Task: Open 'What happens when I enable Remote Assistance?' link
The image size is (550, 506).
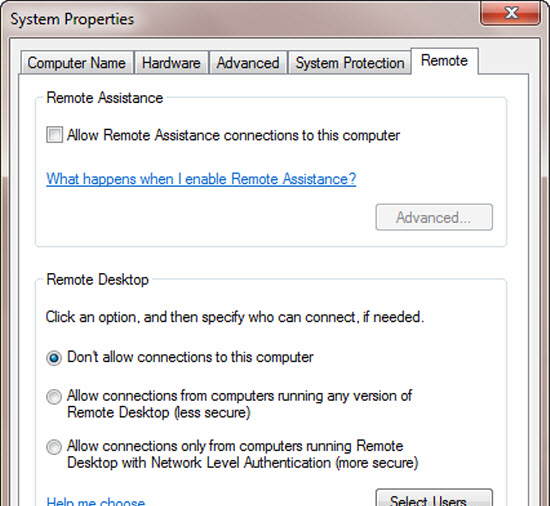Action: click(x=201, y=179)
